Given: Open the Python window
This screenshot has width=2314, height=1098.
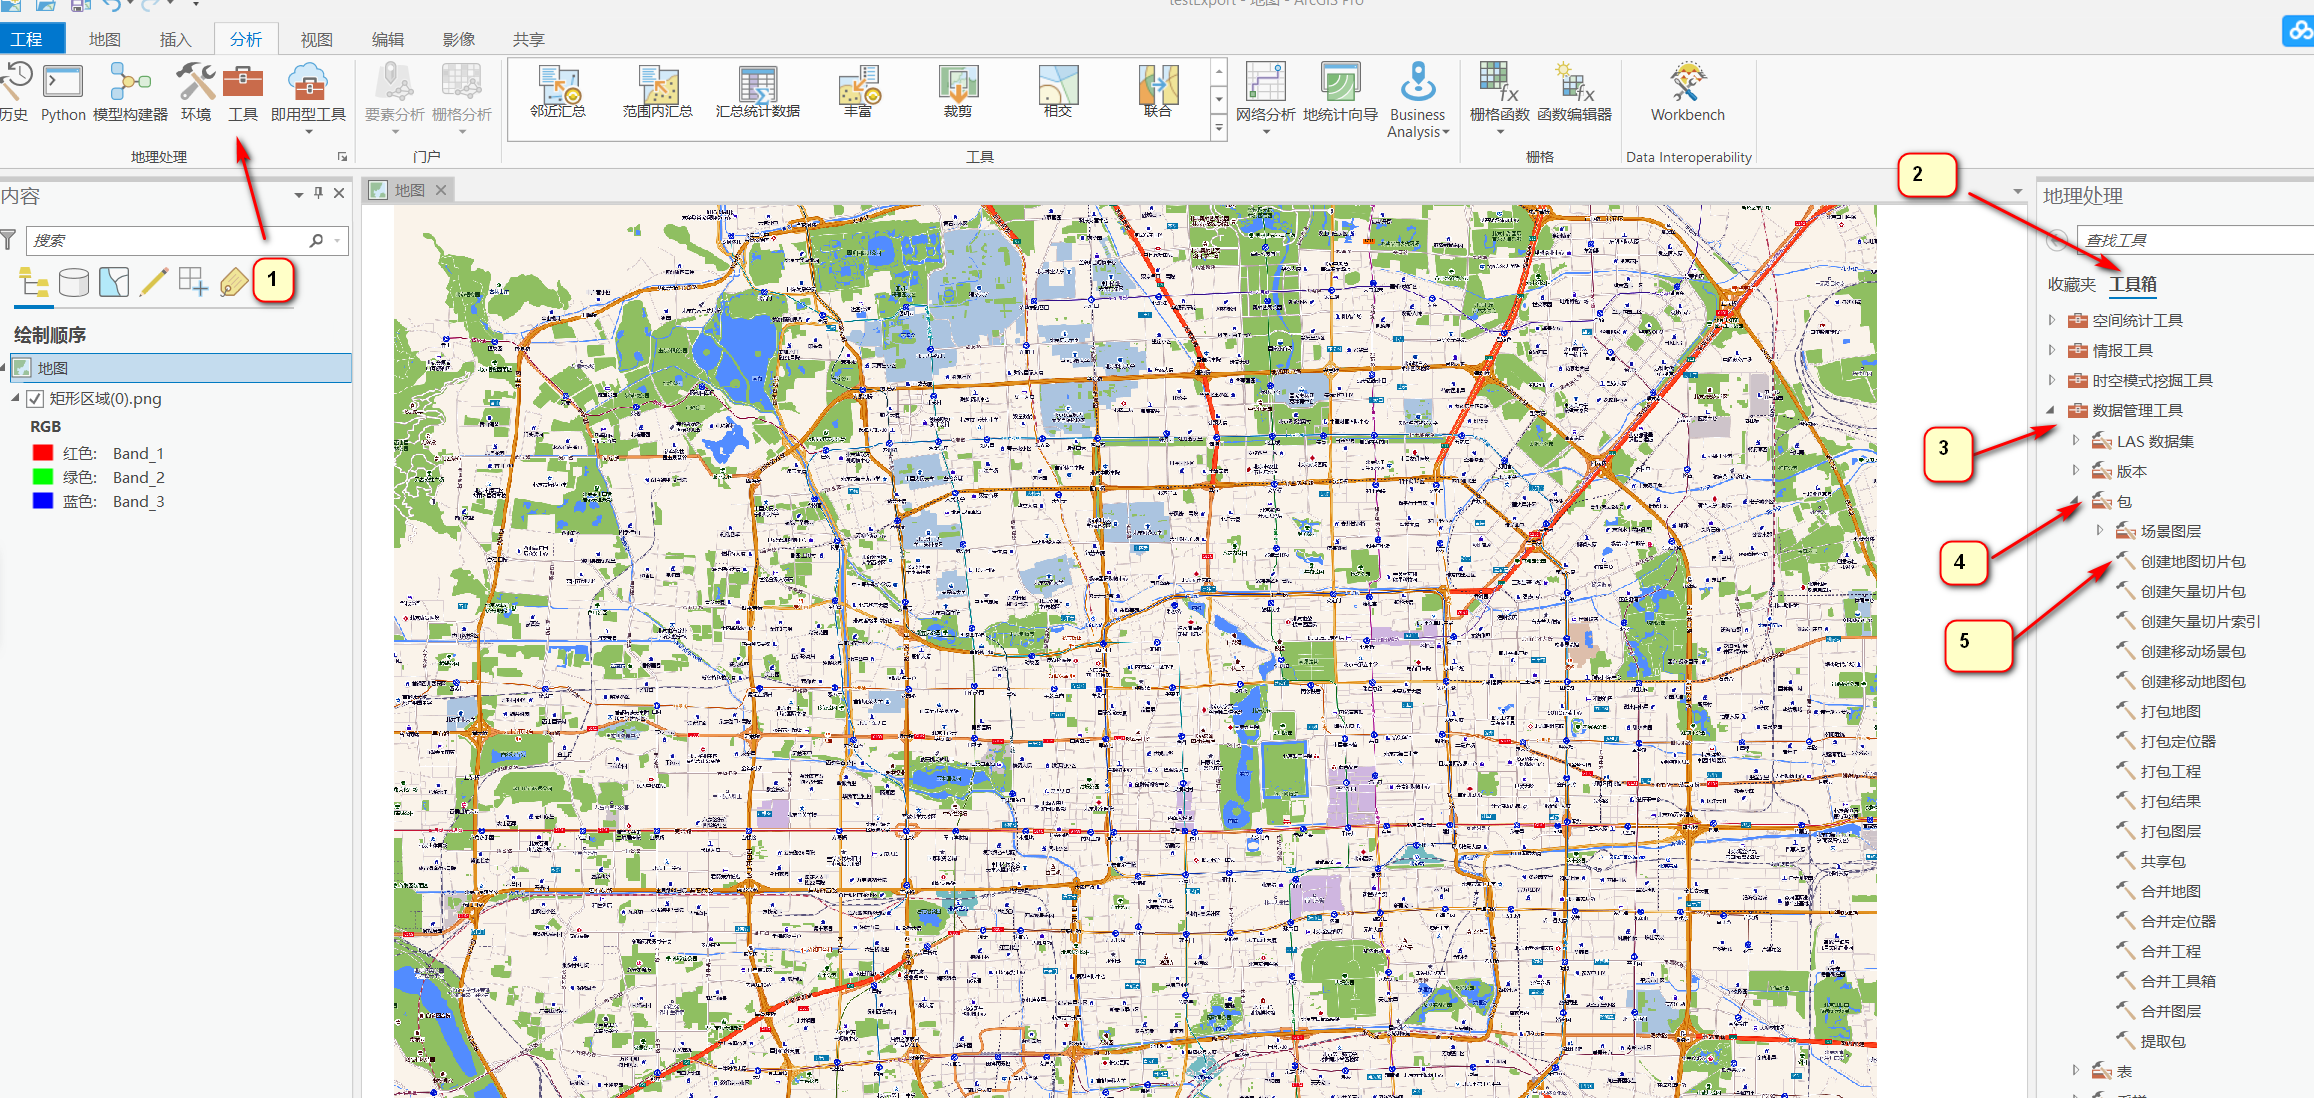Looking at the screenshot, I should [x=62, y=95].
